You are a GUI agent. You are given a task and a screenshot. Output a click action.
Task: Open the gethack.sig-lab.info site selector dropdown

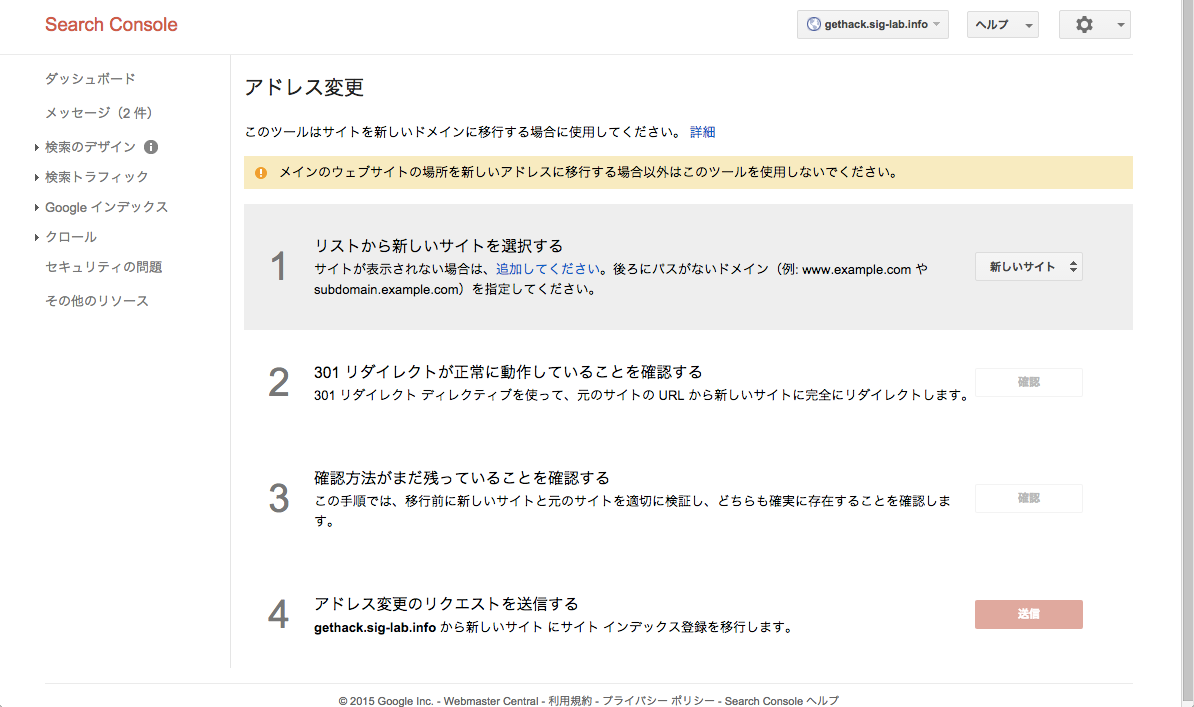point(873,24)
